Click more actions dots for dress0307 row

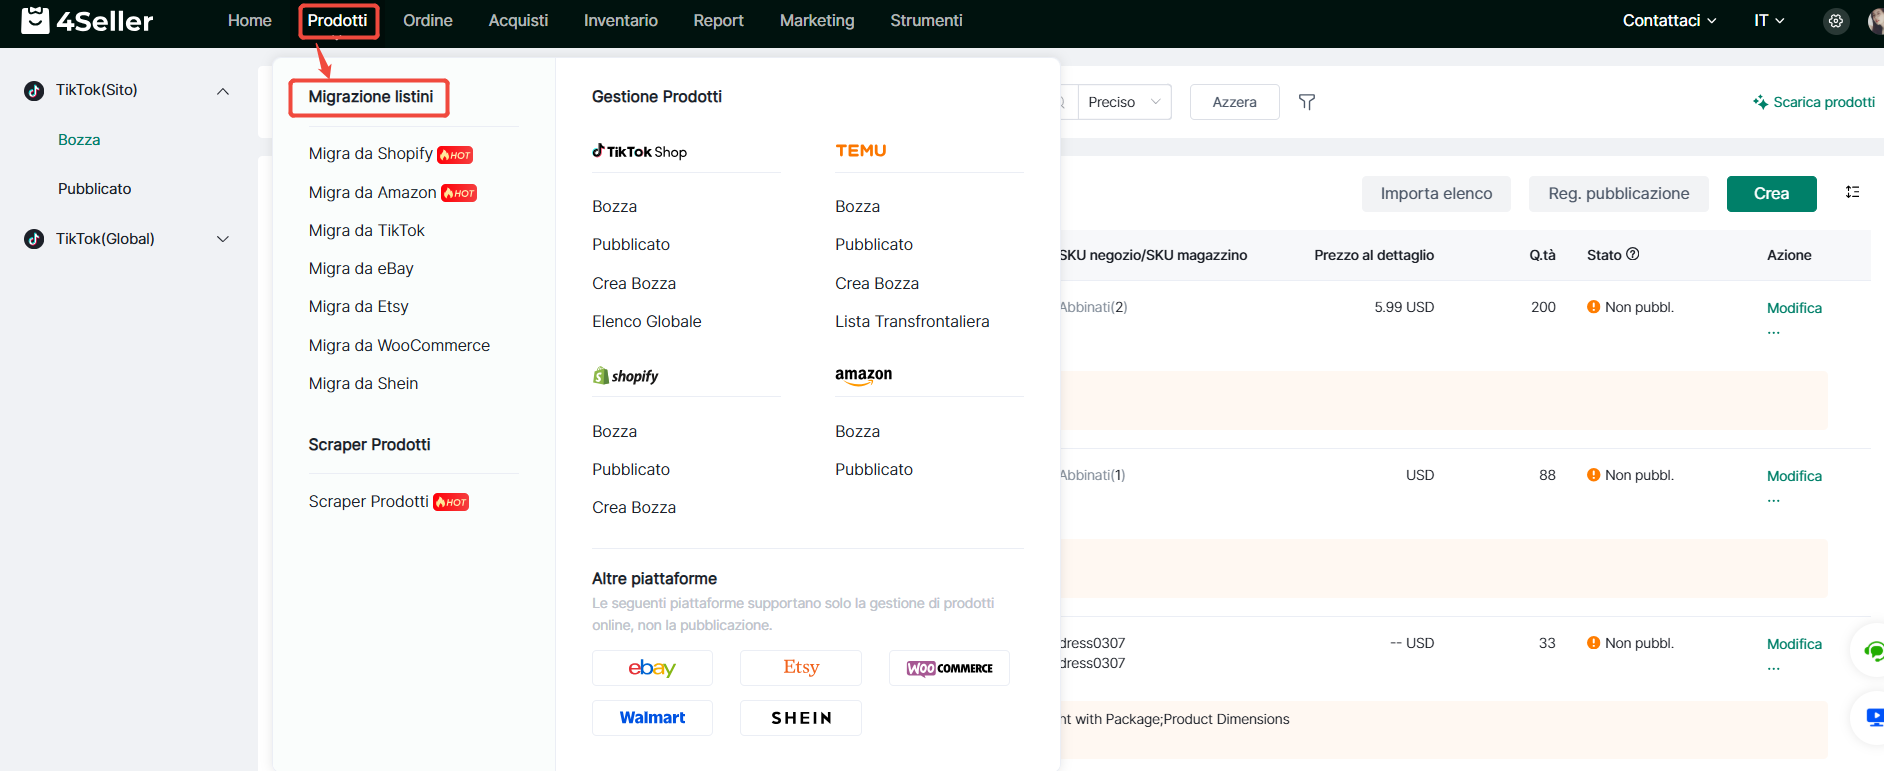(1774, 669)
